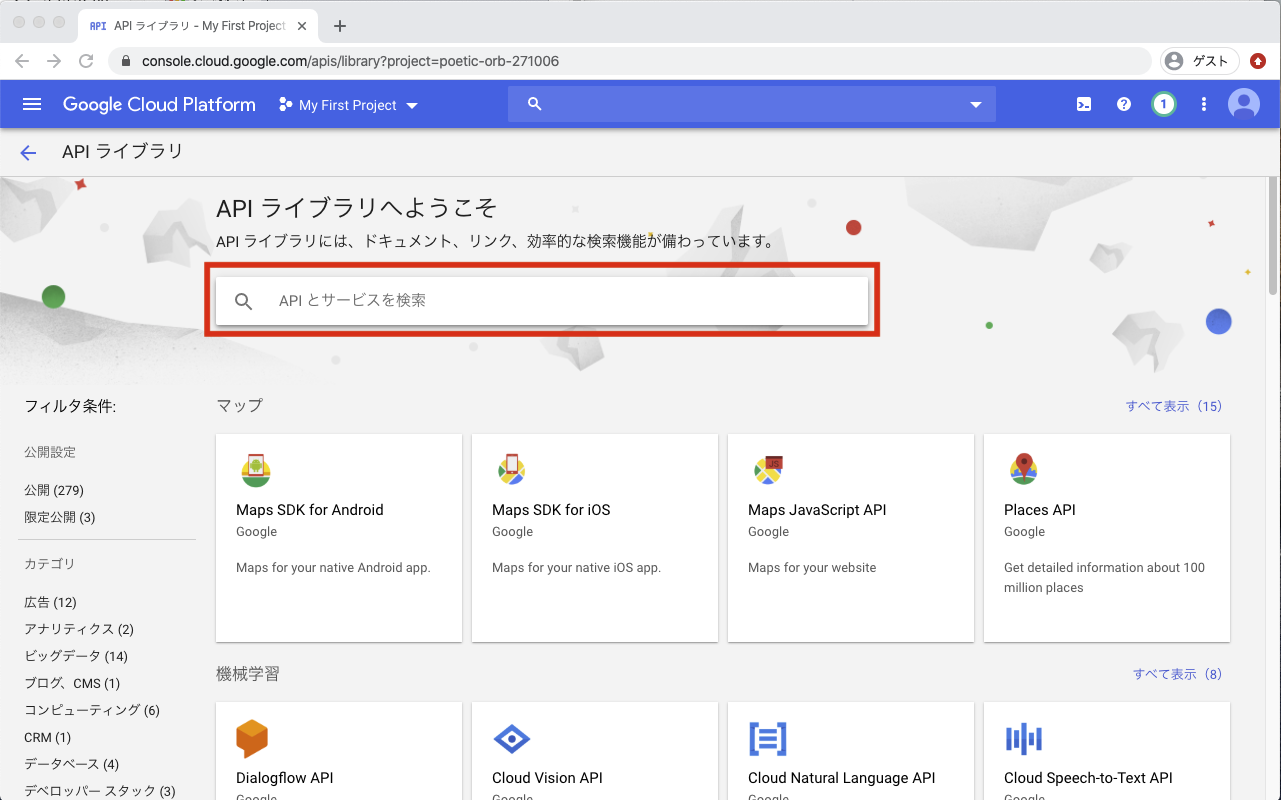Open the navigation hamburger menu

click(x=31, y=103)
